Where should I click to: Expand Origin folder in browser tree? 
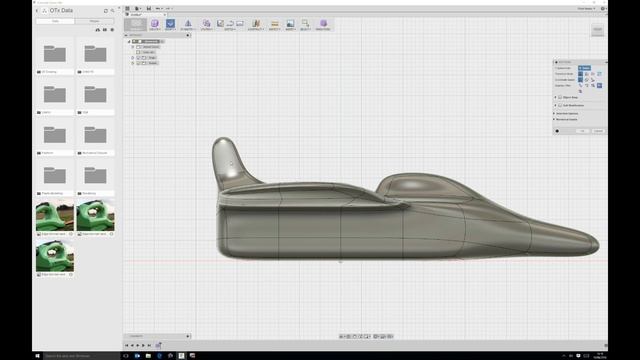pos(133,58)
